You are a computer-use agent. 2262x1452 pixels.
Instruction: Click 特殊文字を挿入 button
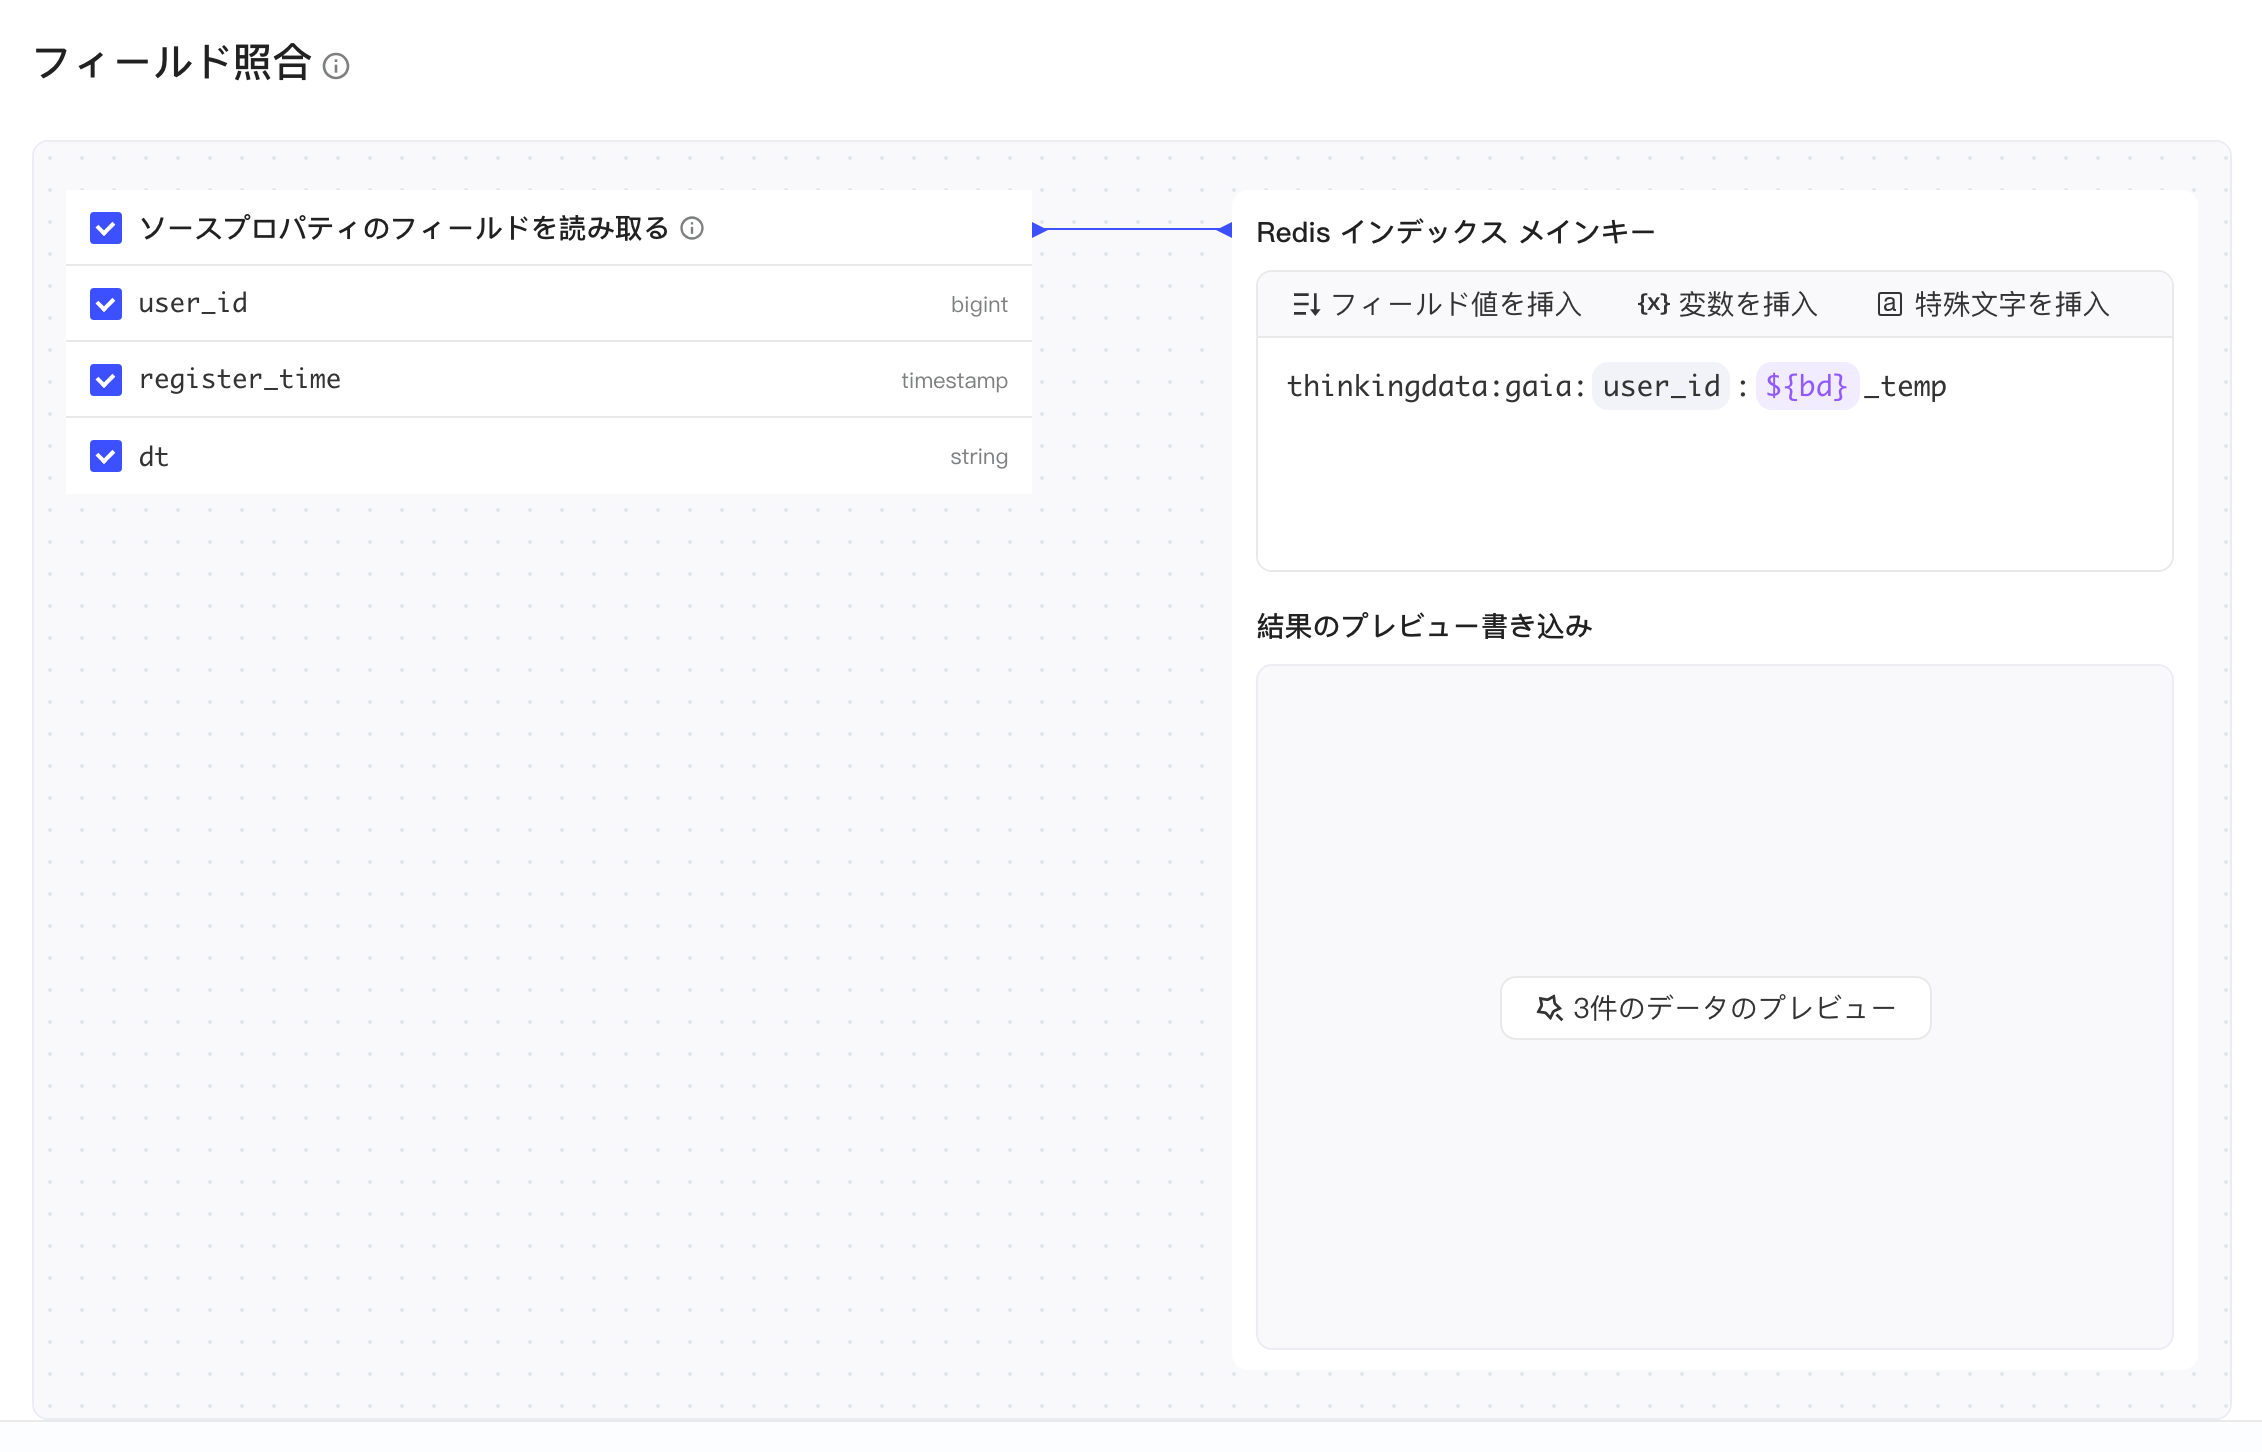(x=1993, y=304)
